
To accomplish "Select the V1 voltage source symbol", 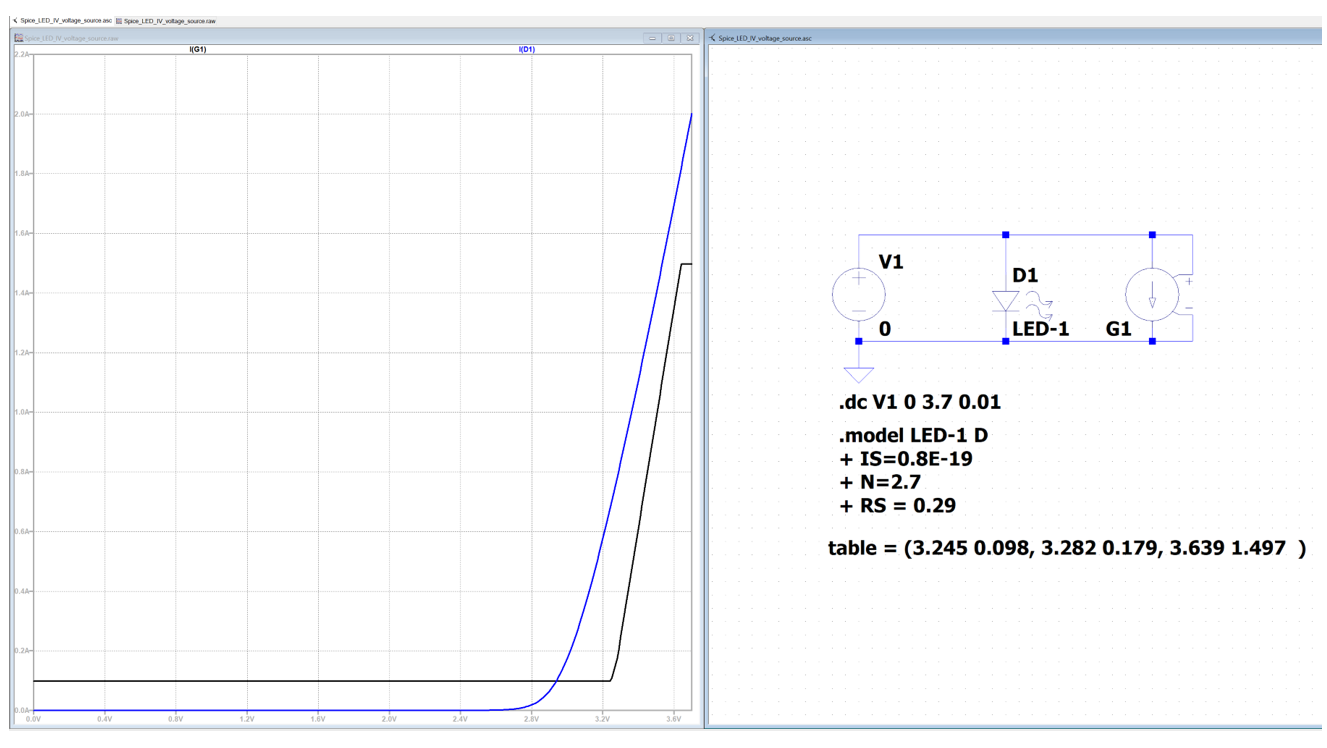I will 859,294.
